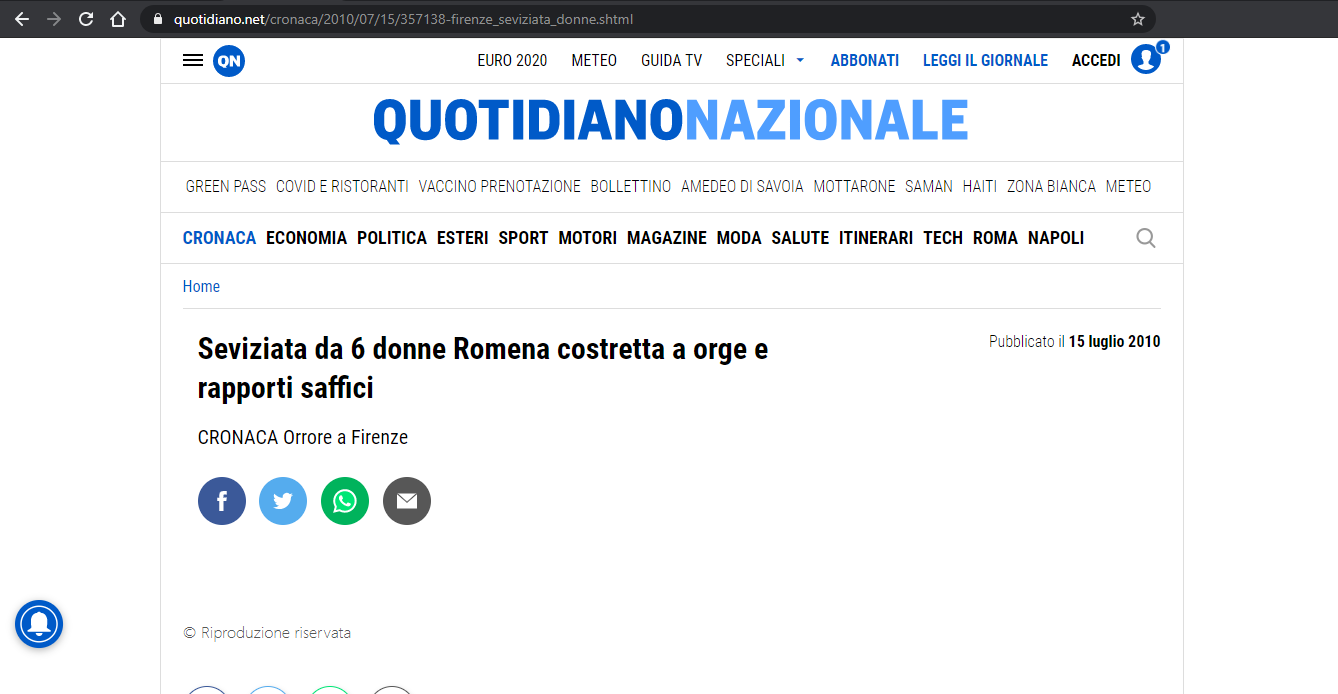The image size is (1338, 694).
Task: Toggle notifications with blue bell button
Action: [39, 624]
